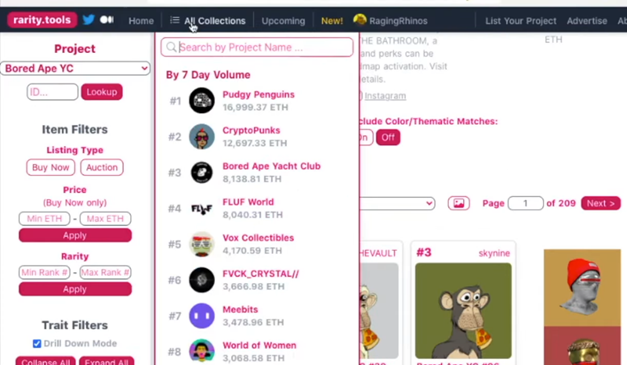Open the FVCK_CRYSTAL// avatar icon
Viewport: 627px width, 365px height.
point(202,280)
